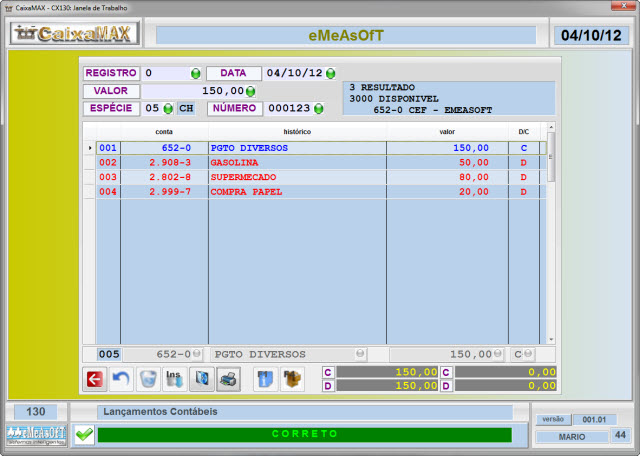Screen dimensions: 640x456
Task: Open the D/C selector in entry row
Action: click(528, 354)
